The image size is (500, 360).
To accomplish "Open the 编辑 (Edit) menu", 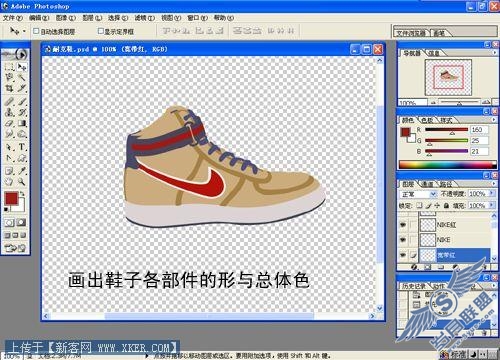I will pyautogui.click(x=39, y=18).
